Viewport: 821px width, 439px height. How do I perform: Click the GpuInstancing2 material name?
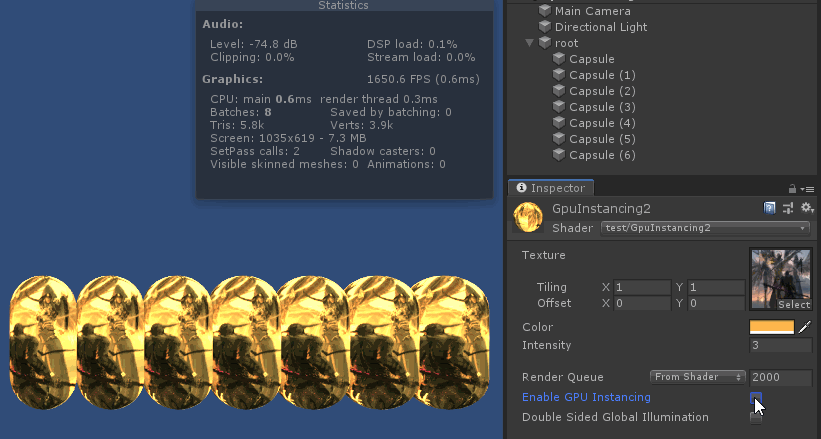[x=601, y=208]
